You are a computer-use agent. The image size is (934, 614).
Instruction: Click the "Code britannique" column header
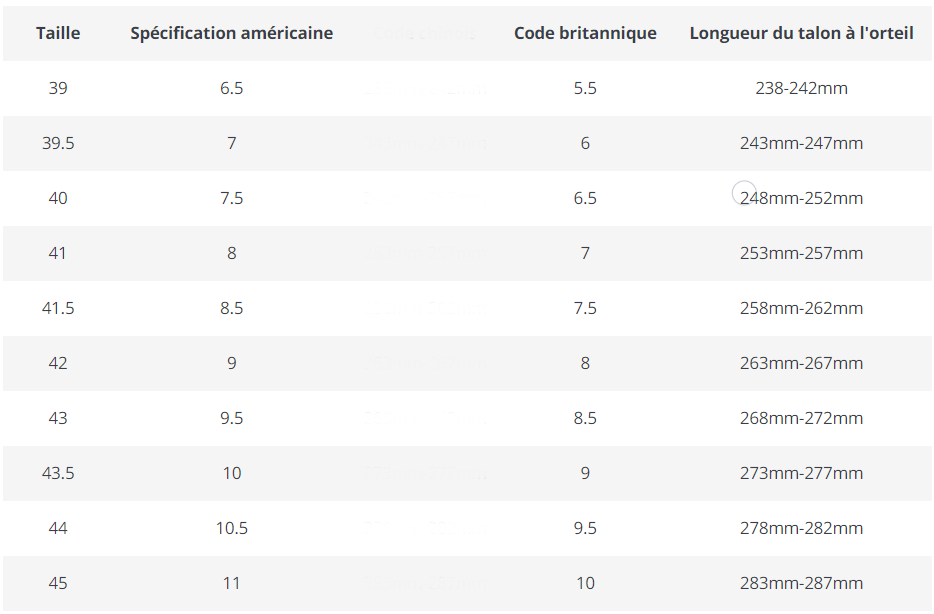click(x=585, y=33)
